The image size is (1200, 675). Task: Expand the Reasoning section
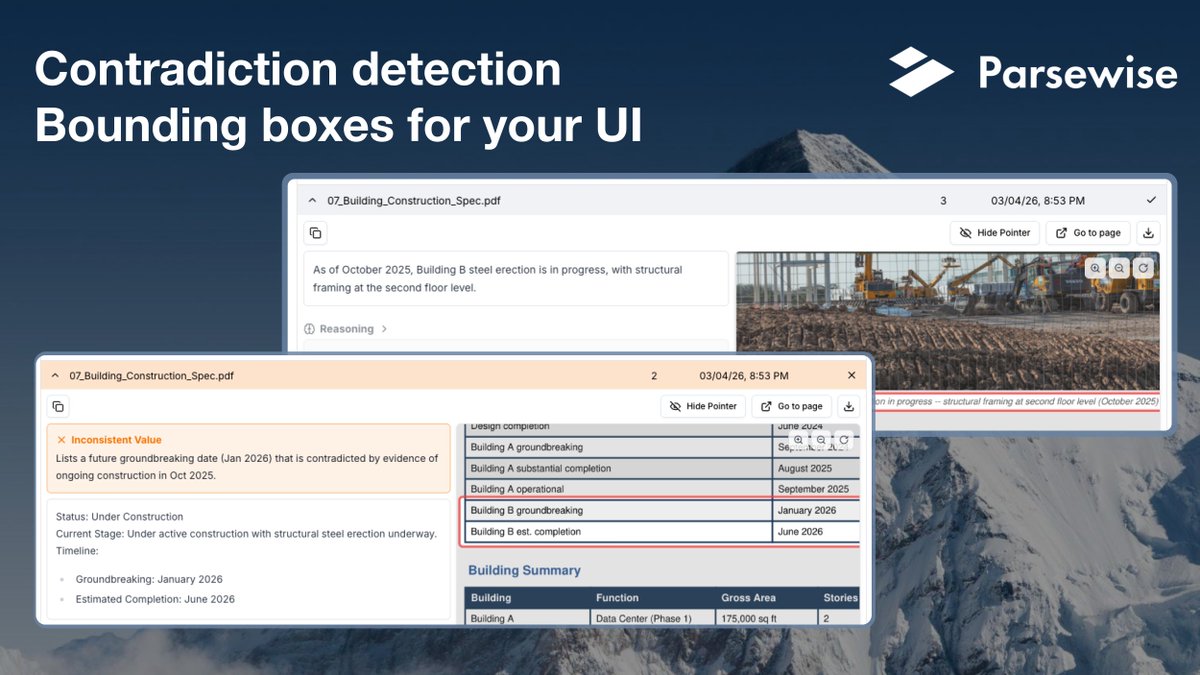click(x=346, y=329)
